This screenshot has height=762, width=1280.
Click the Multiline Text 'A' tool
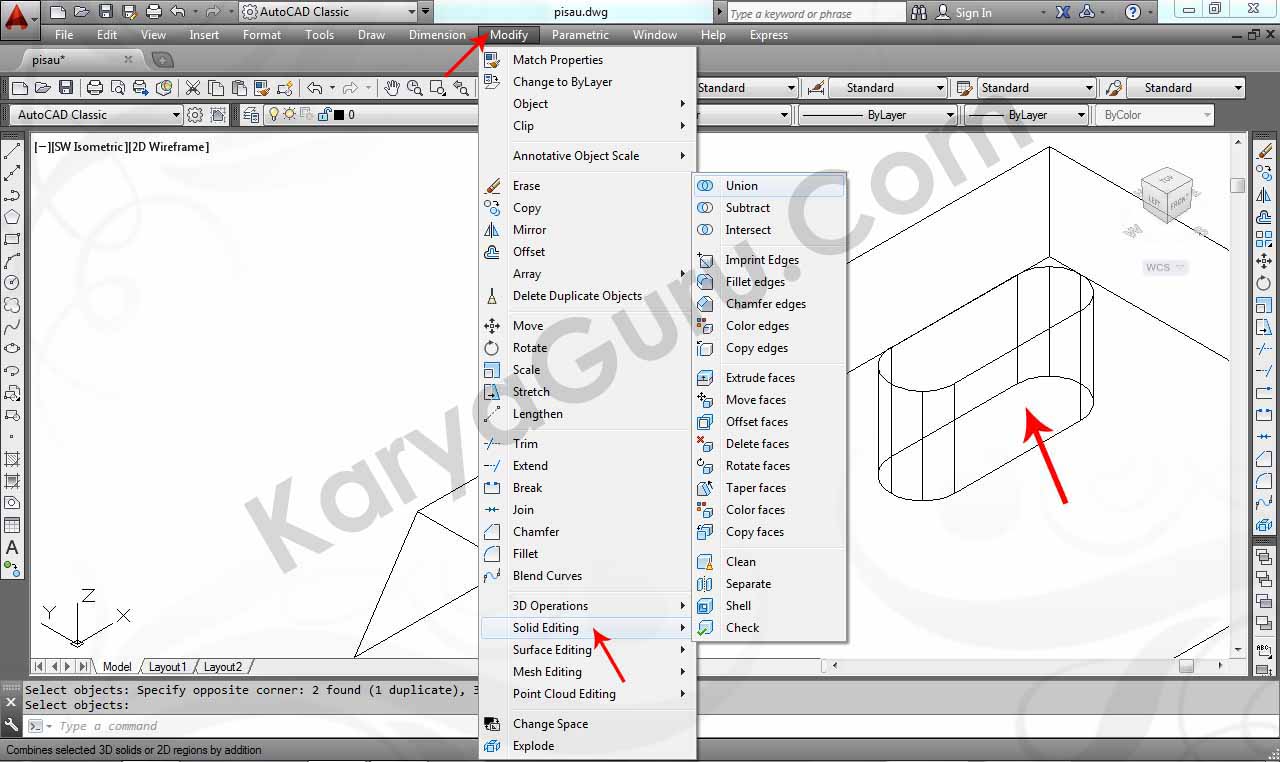12,547
